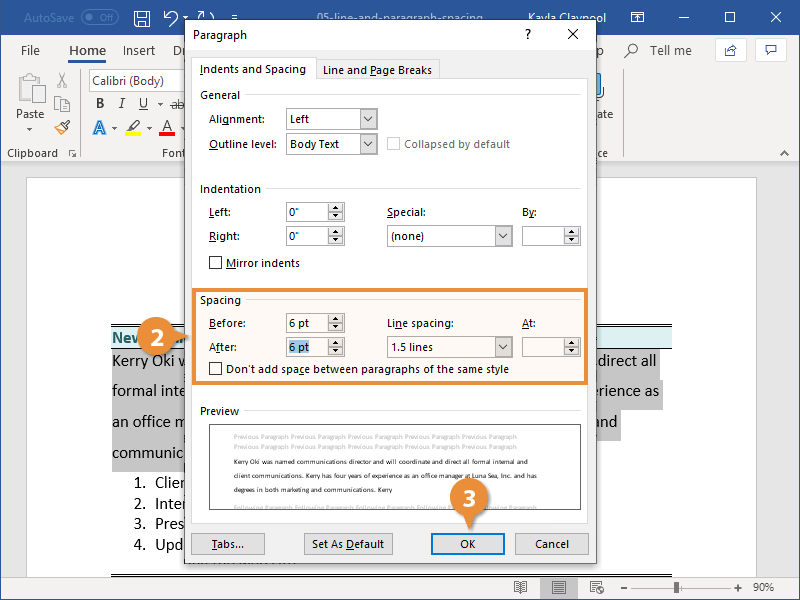Click the font color (A) icon
The image size is (800, 600).
point(166,127)
